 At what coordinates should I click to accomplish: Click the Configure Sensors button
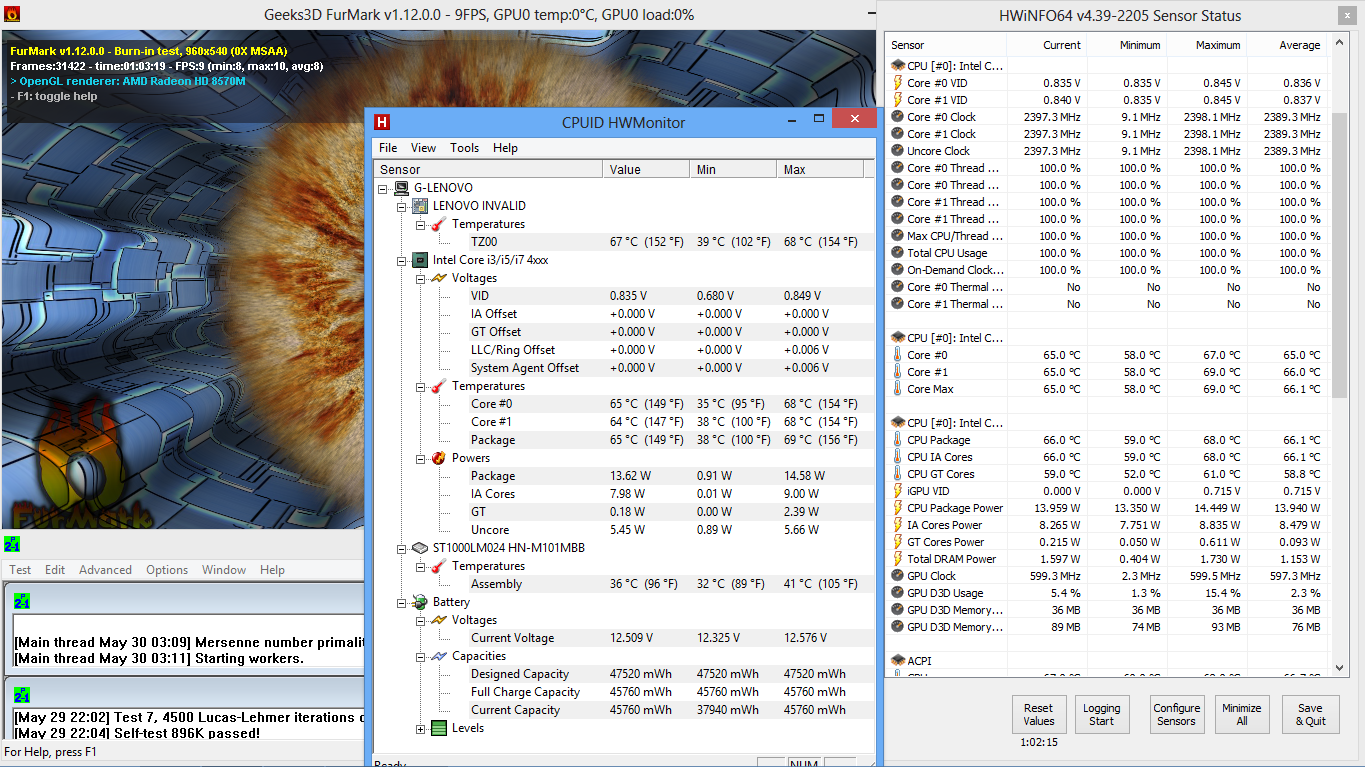[1176, 714]
